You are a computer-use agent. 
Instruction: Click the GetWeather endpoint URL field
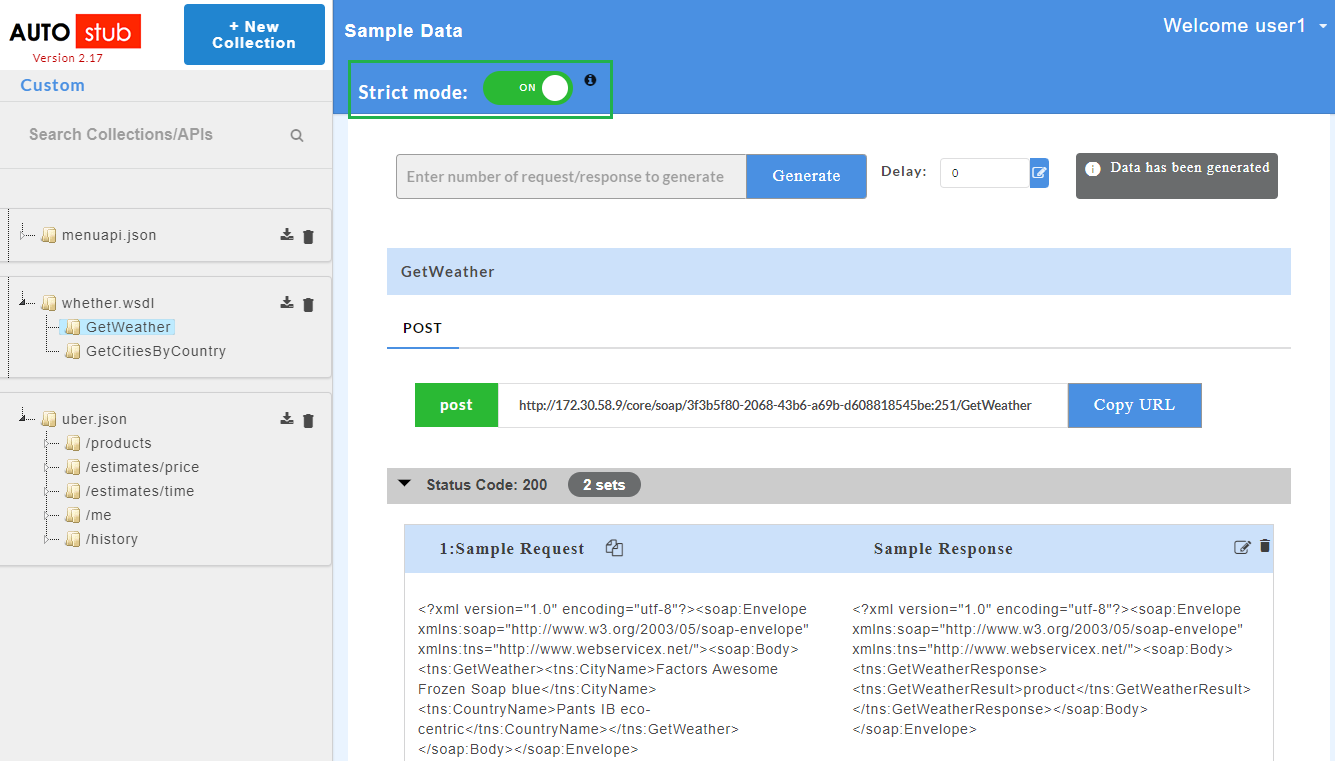click(x=782, y=405)
